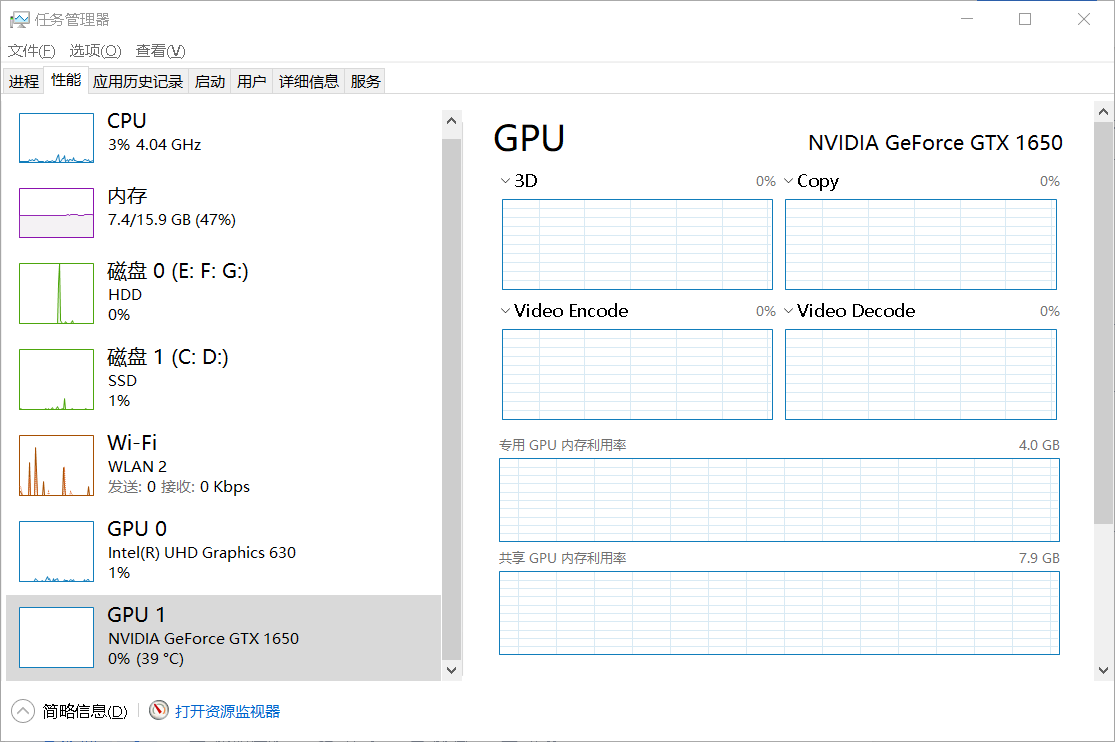This screenshot has height=742, width=1115.
Task: Click GPU details pane scrollbar down arrow
Action: tap(1103, 670)
